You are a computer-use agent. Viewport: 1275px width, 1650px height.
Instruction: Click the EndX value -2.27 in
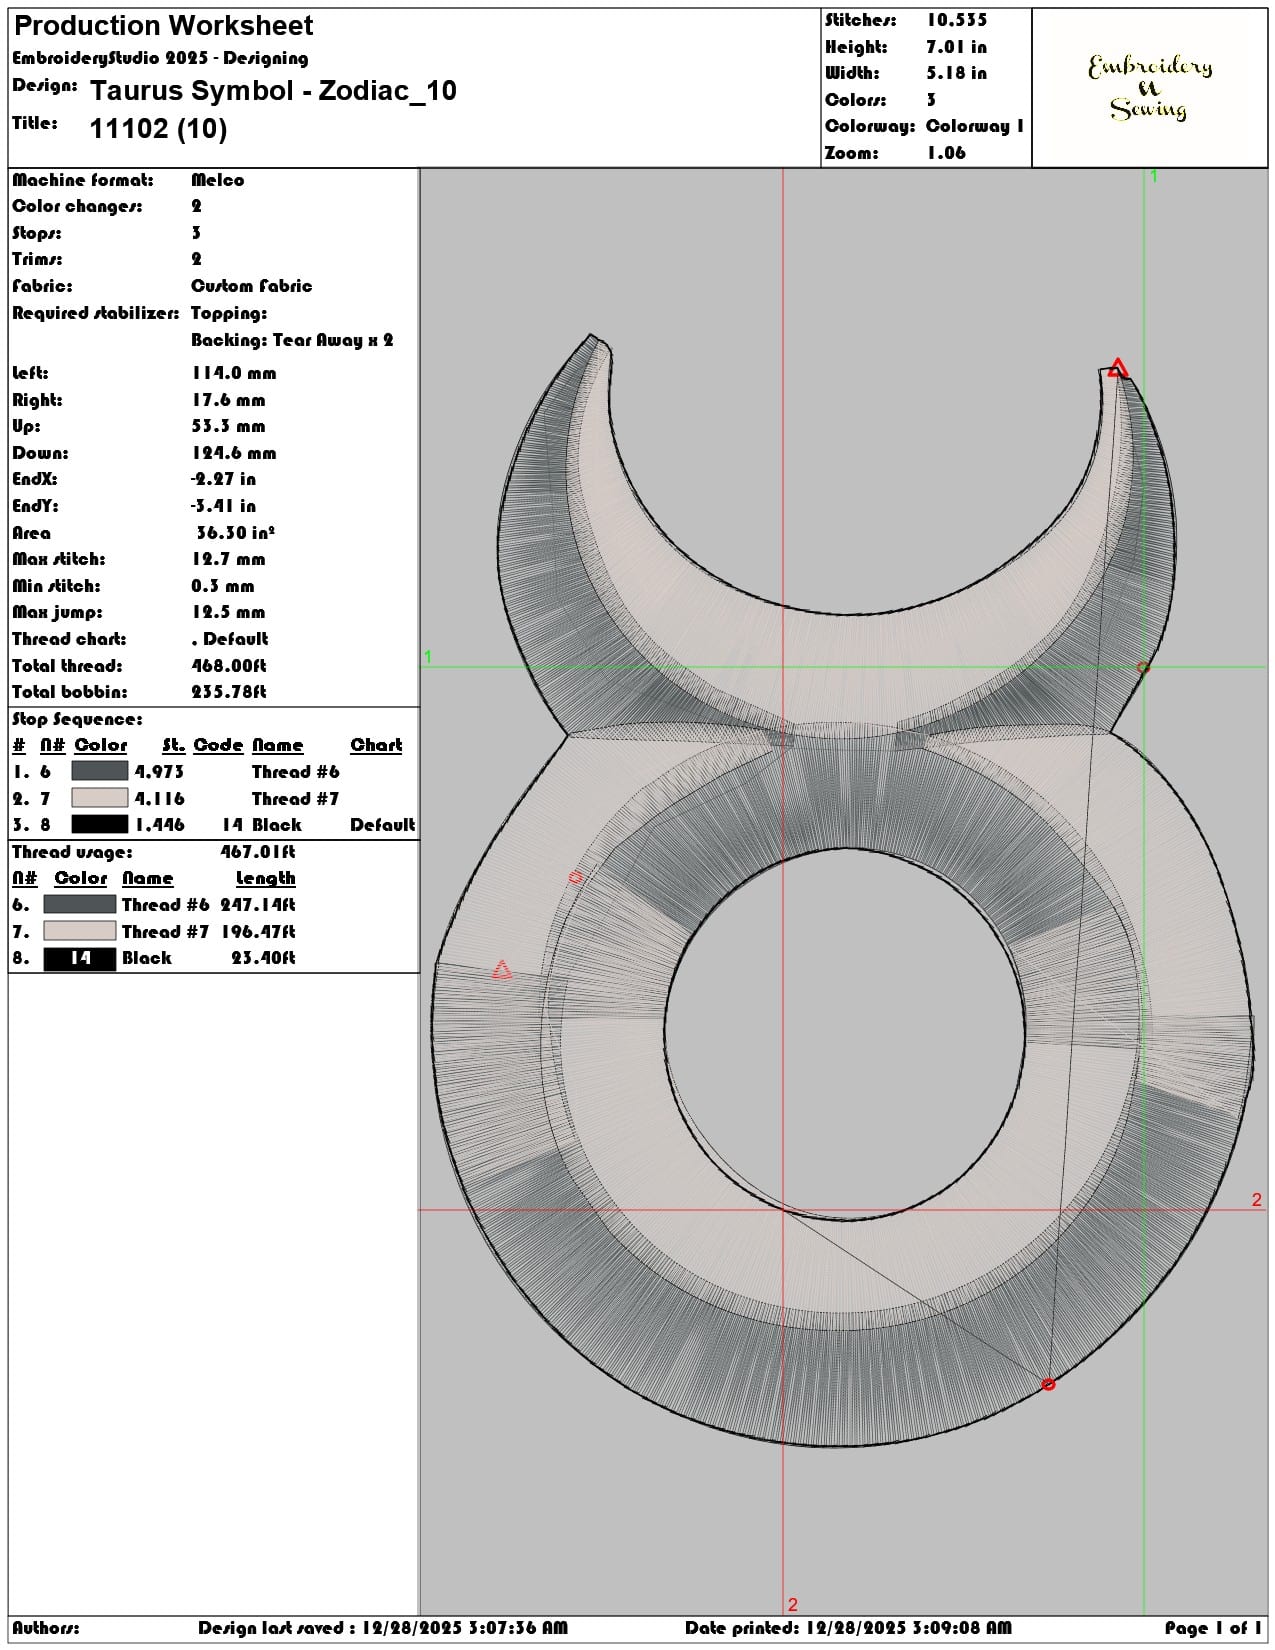(x=224, y=479)
